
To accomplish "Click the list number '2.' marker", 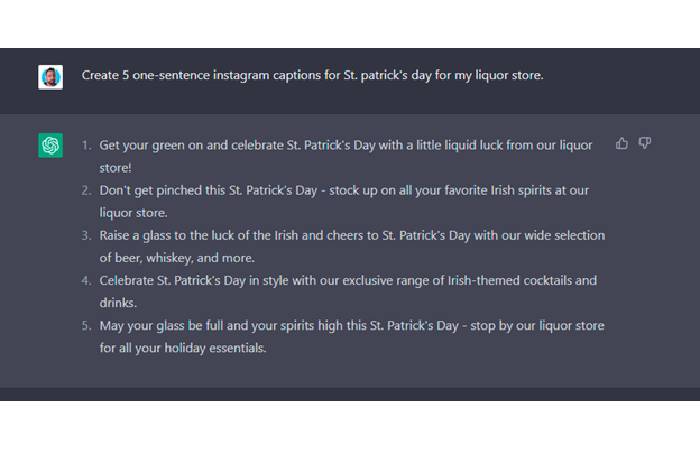I will [86, 190].
